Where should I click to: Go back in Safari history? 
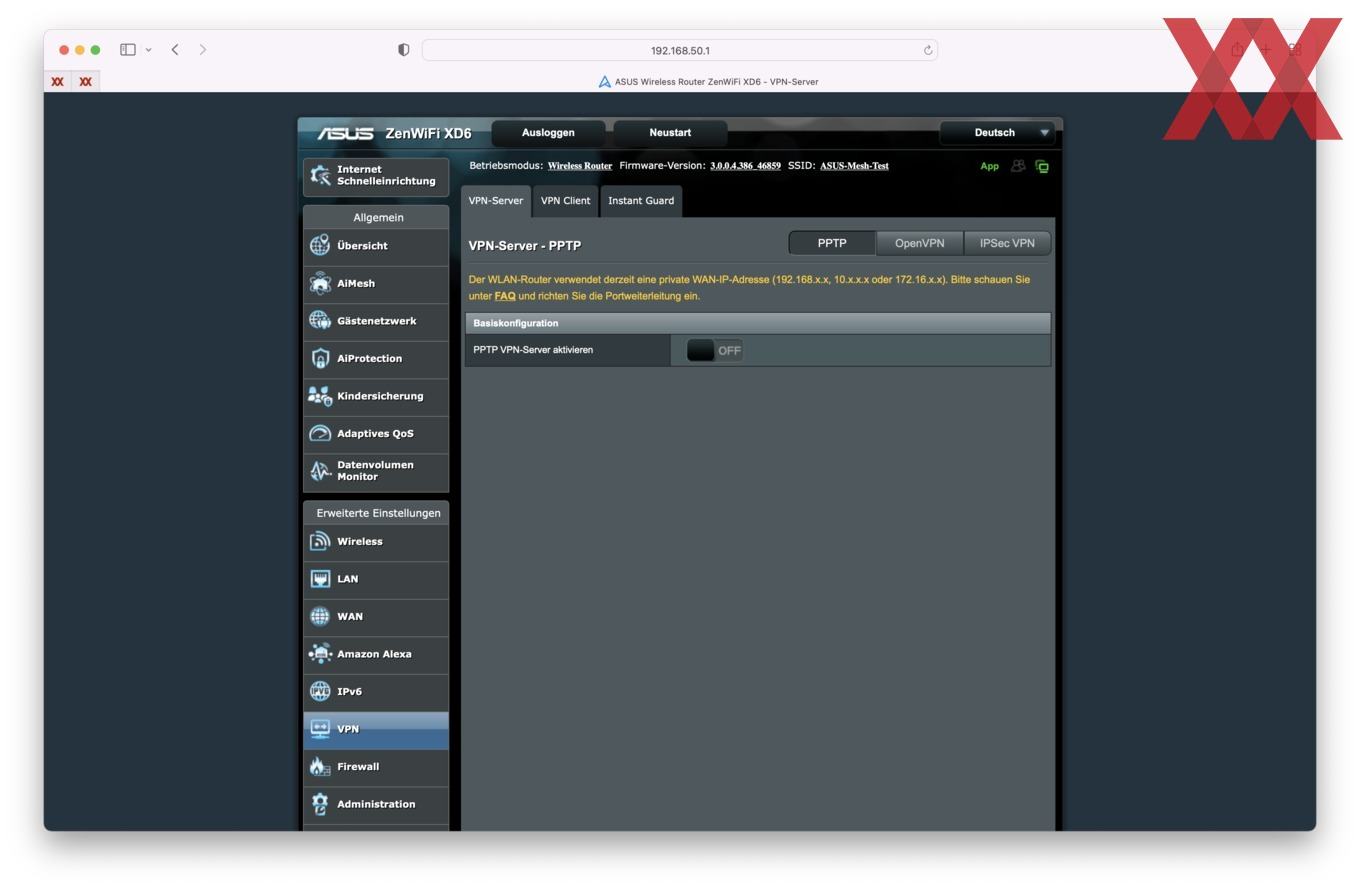(x=175, y=49)
